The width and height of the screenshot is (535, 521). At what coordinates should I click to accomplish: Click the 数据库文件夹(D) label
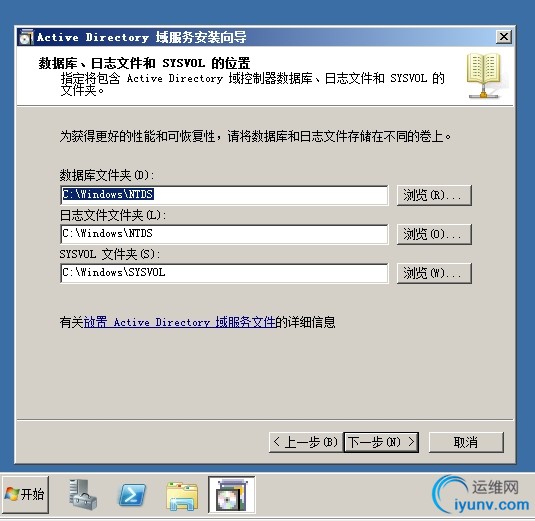tap(106, 176)
